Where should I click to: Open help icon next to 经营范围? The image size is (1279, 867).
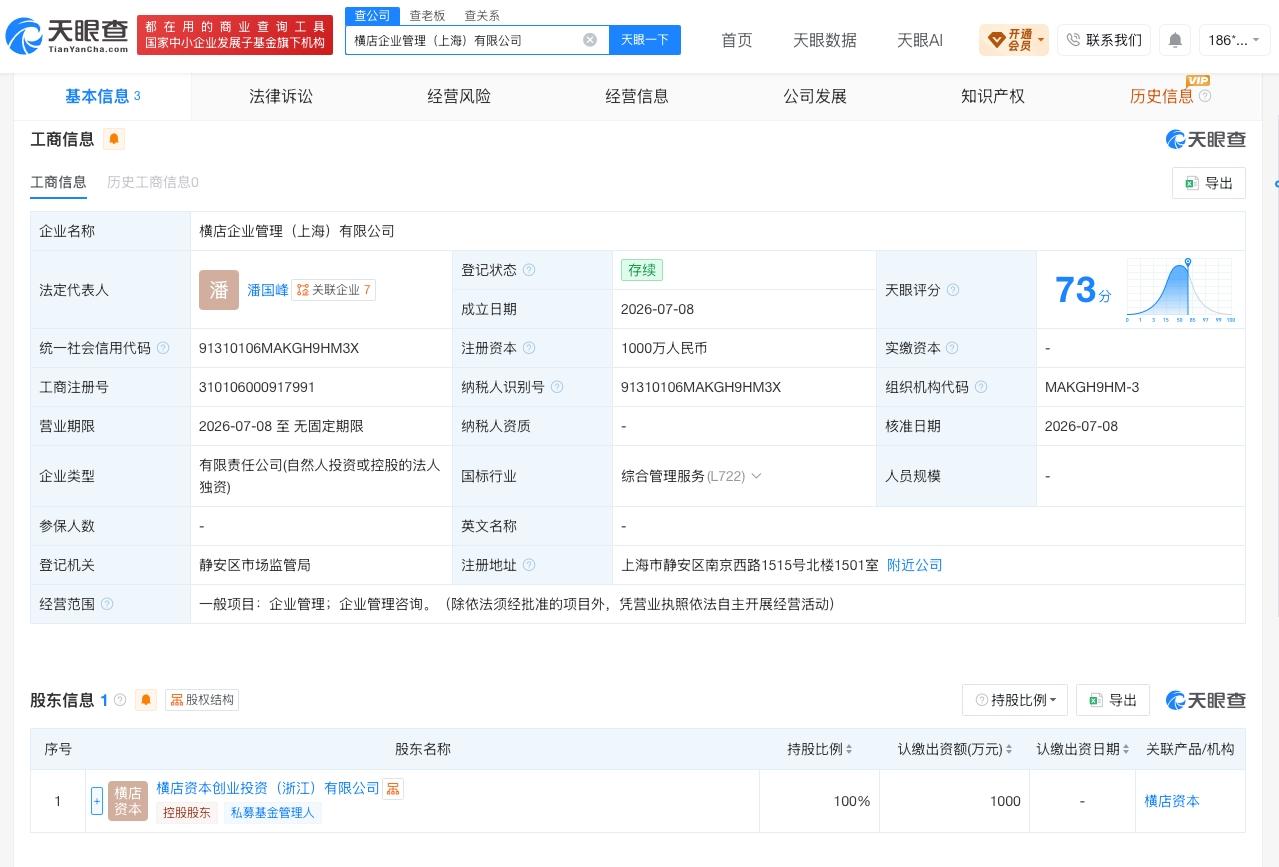pos(107,604)
